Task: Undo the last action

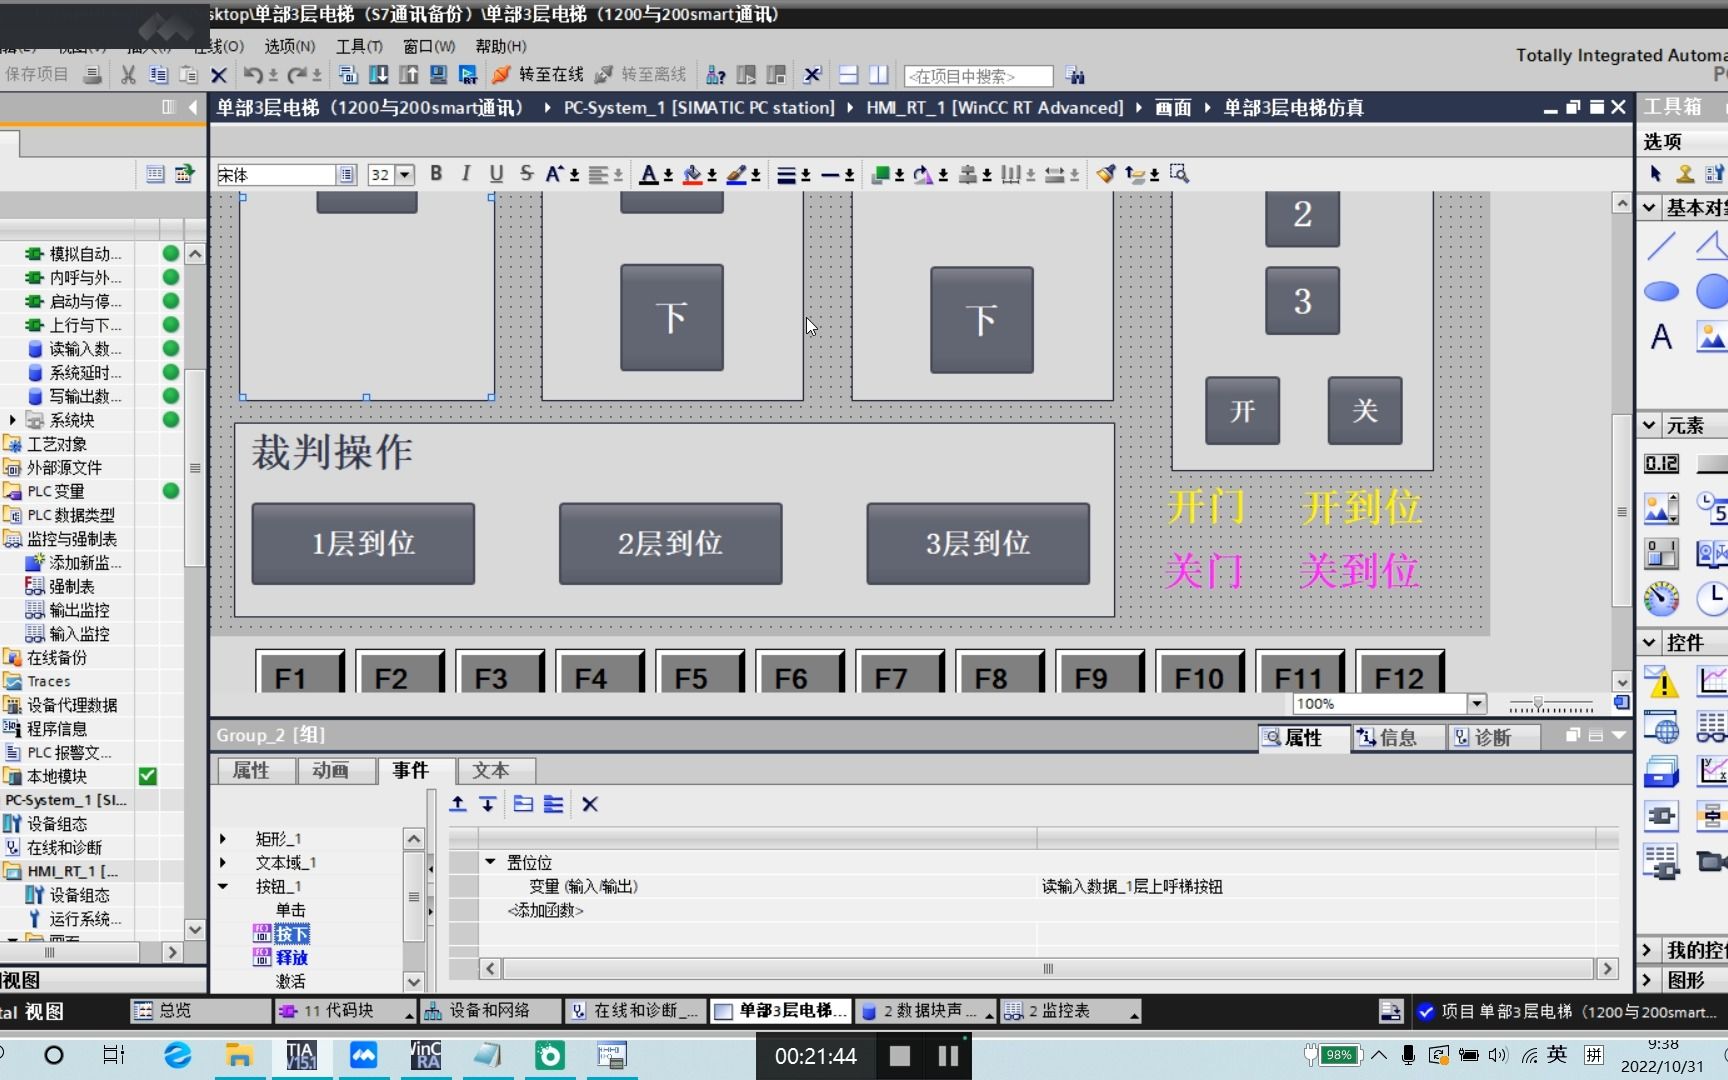Action: (253, 75)
